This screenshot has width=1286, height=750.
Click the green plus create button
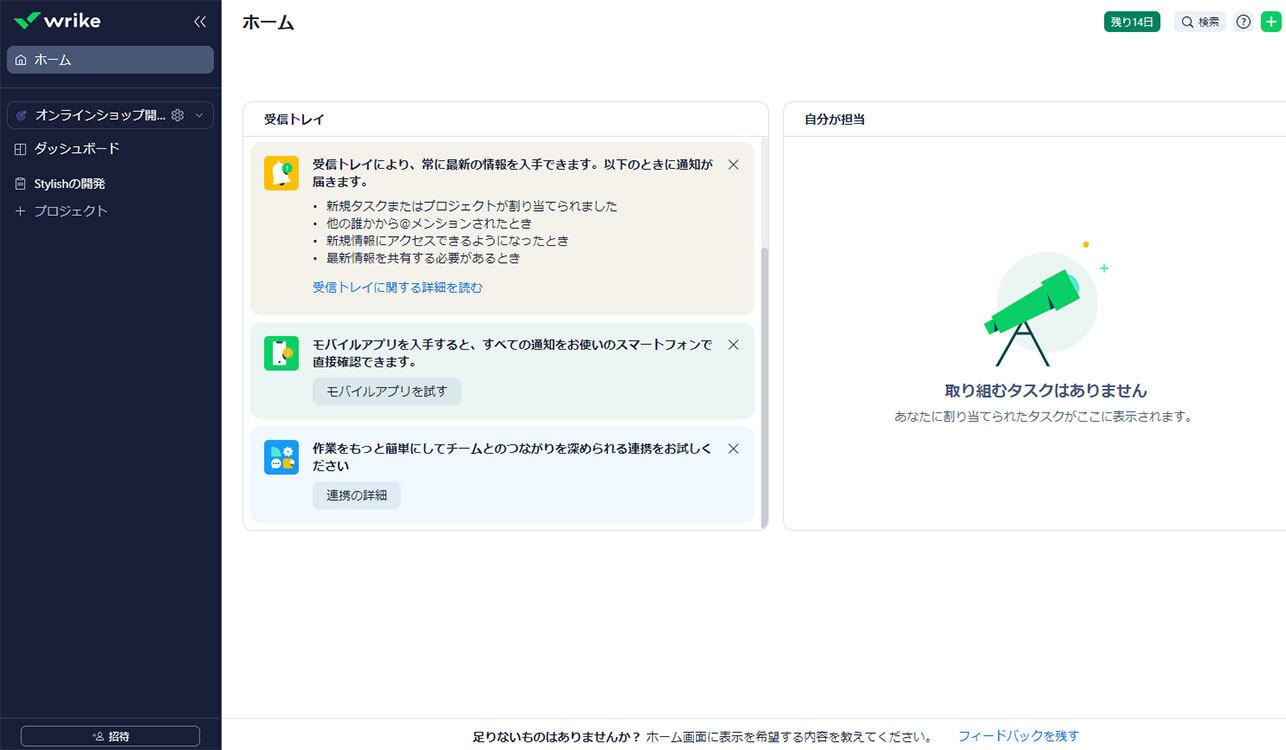click(x=1270, y=22)
